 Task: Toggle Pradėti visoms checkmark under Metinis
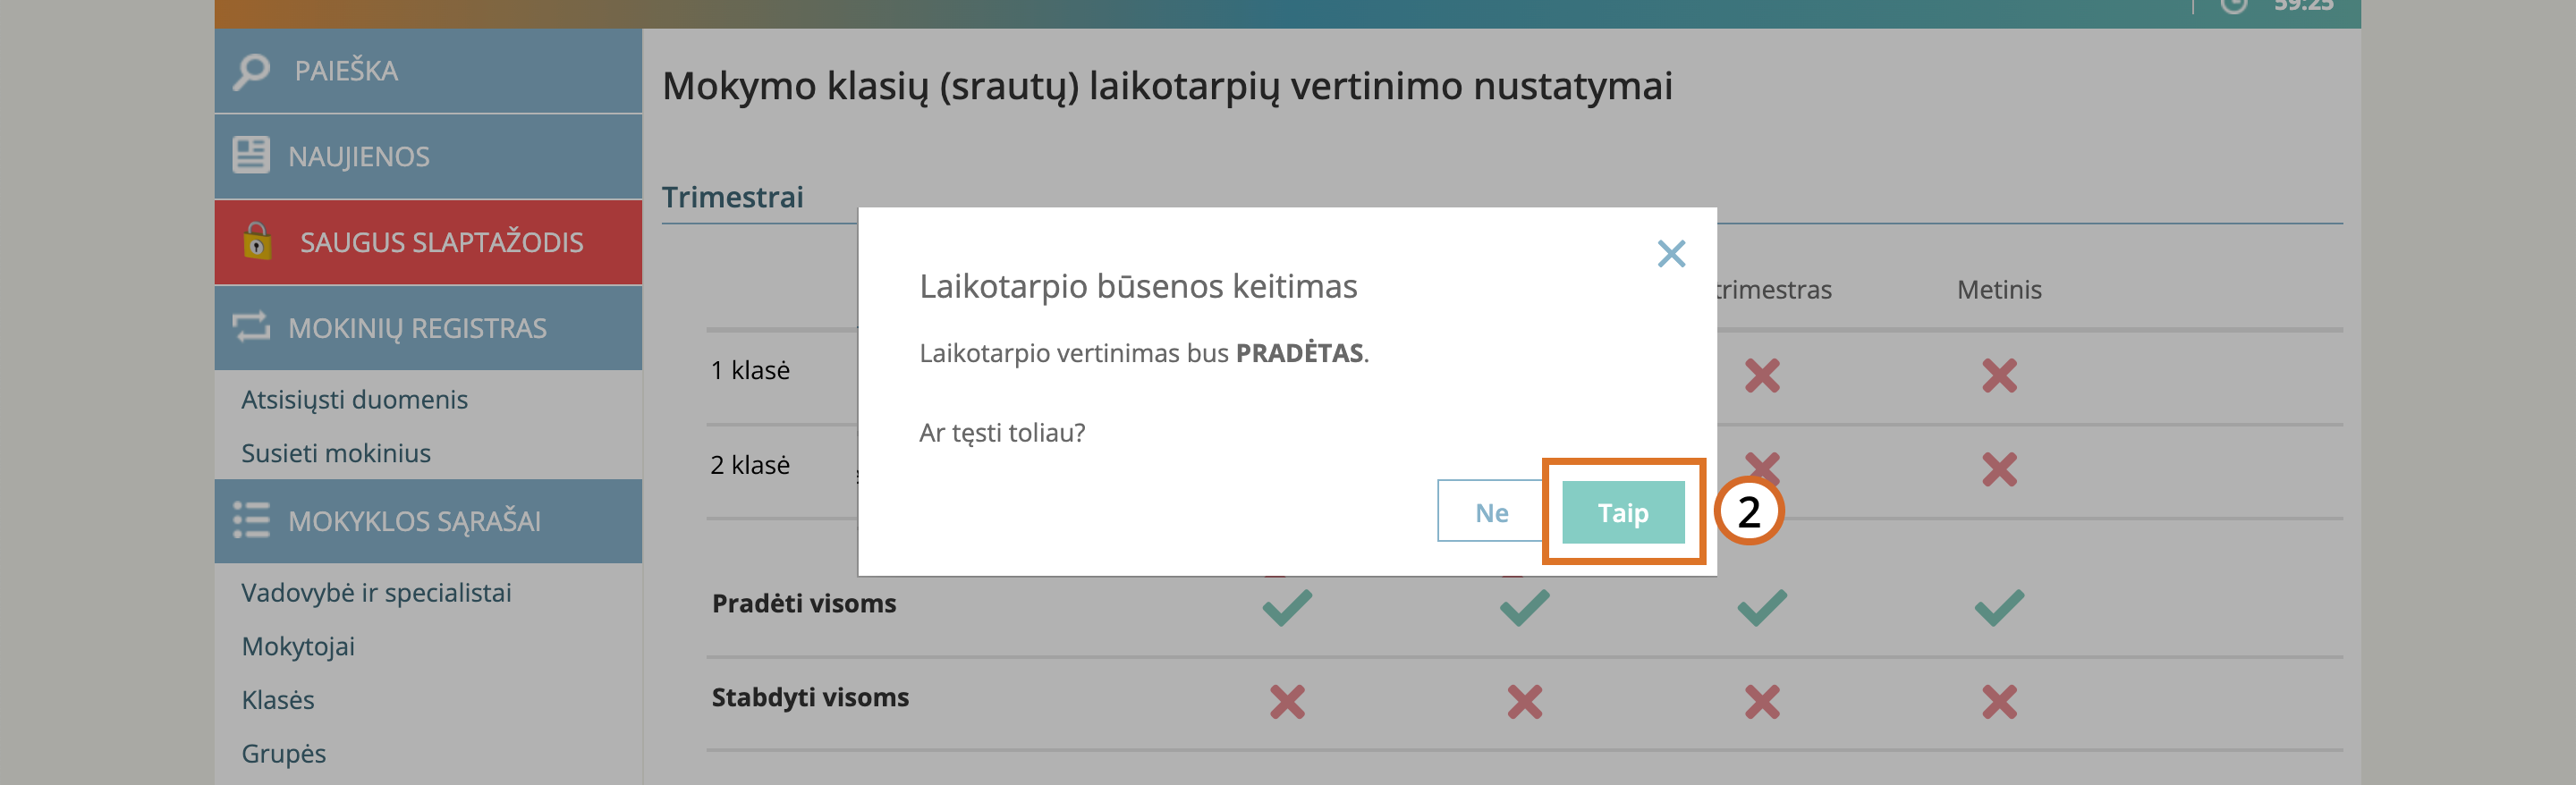tap(1998, 607)
